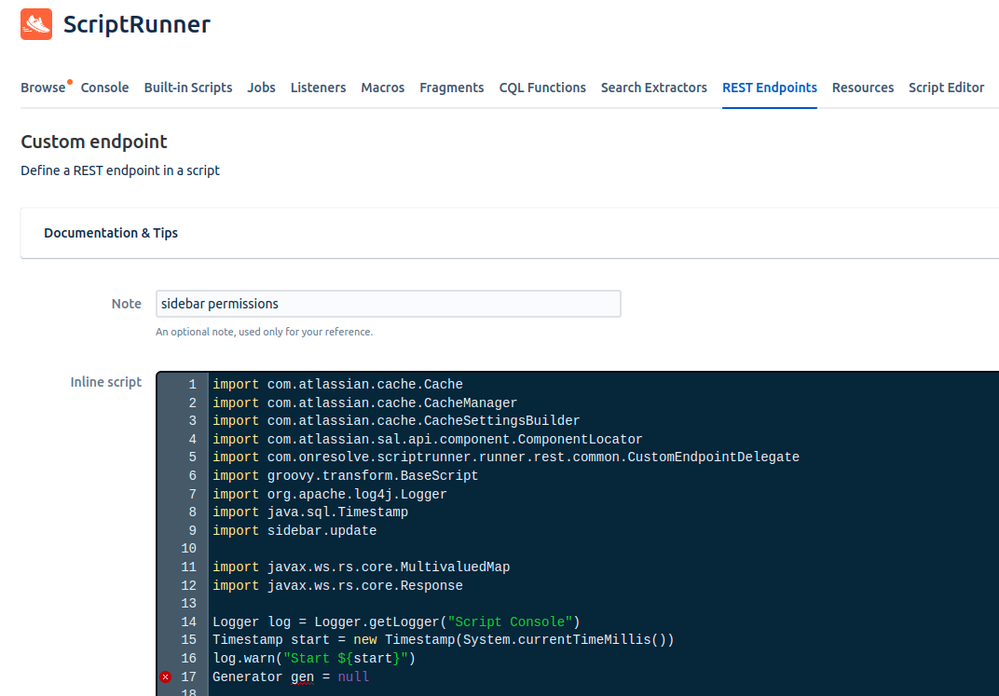999x696 pixels.
Task: Click the underlined gen variable on line 17
Action: point(303,678)
